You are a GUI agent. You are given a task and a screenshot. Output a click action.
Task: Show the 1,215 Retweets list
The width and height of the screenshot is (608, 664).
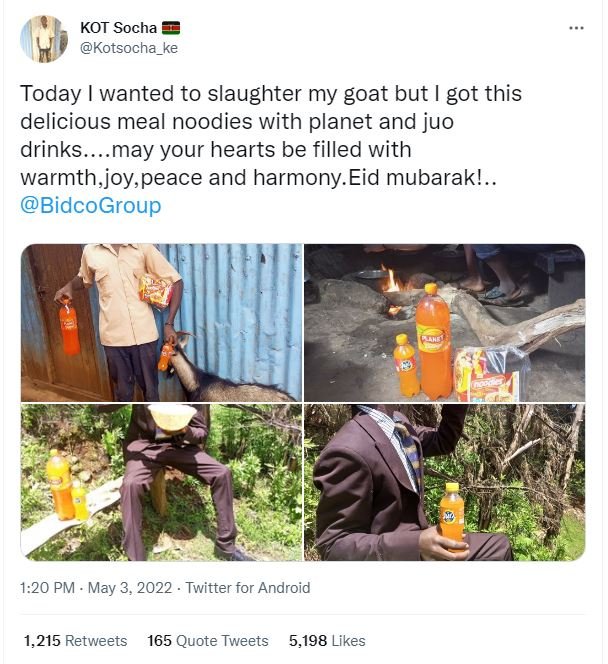click(x=76, y=640)
